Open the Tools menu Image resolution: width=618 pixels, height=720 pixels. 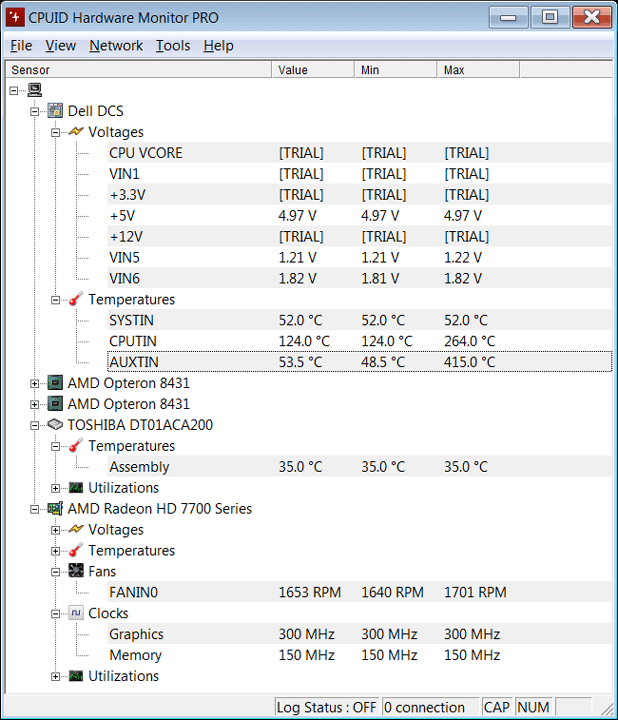point(173,45)
